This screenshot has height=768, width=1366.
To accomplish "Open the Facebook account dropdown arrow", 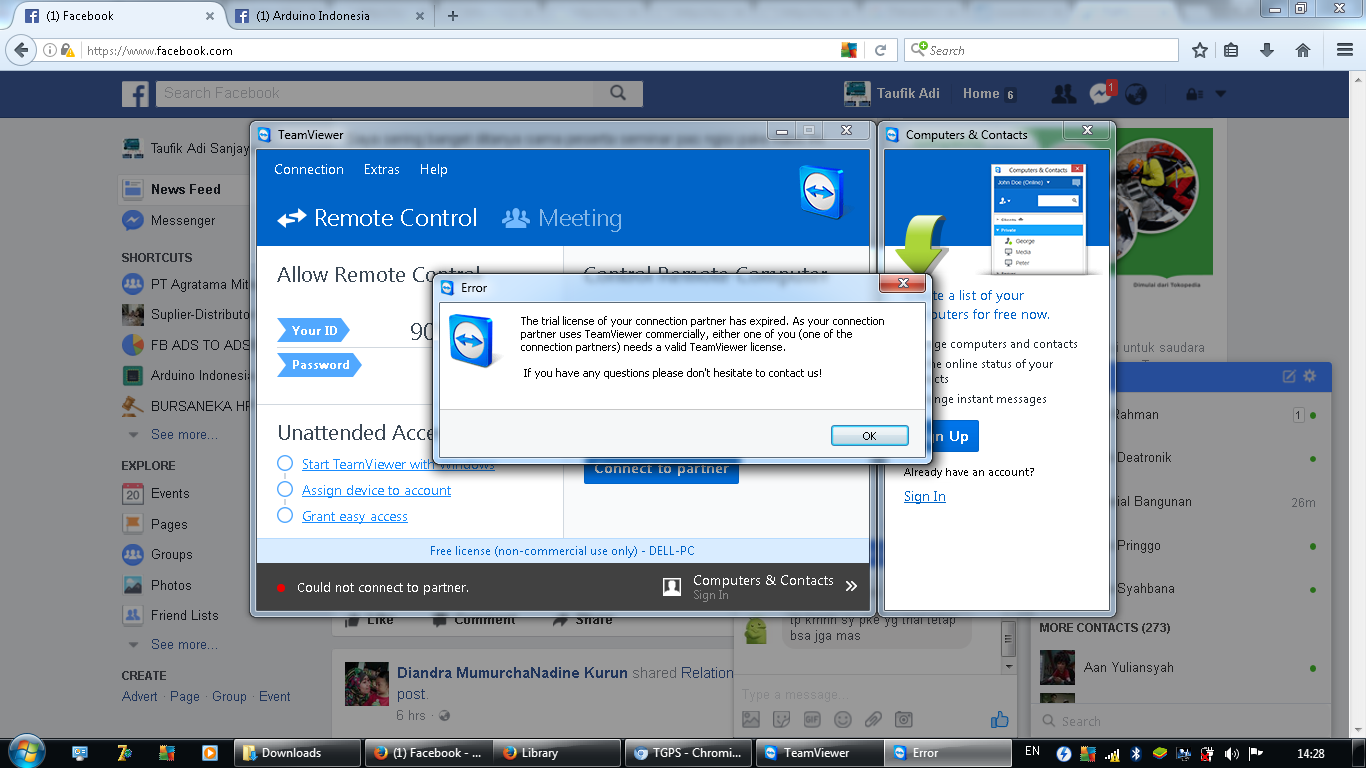I will [1220, 95].
